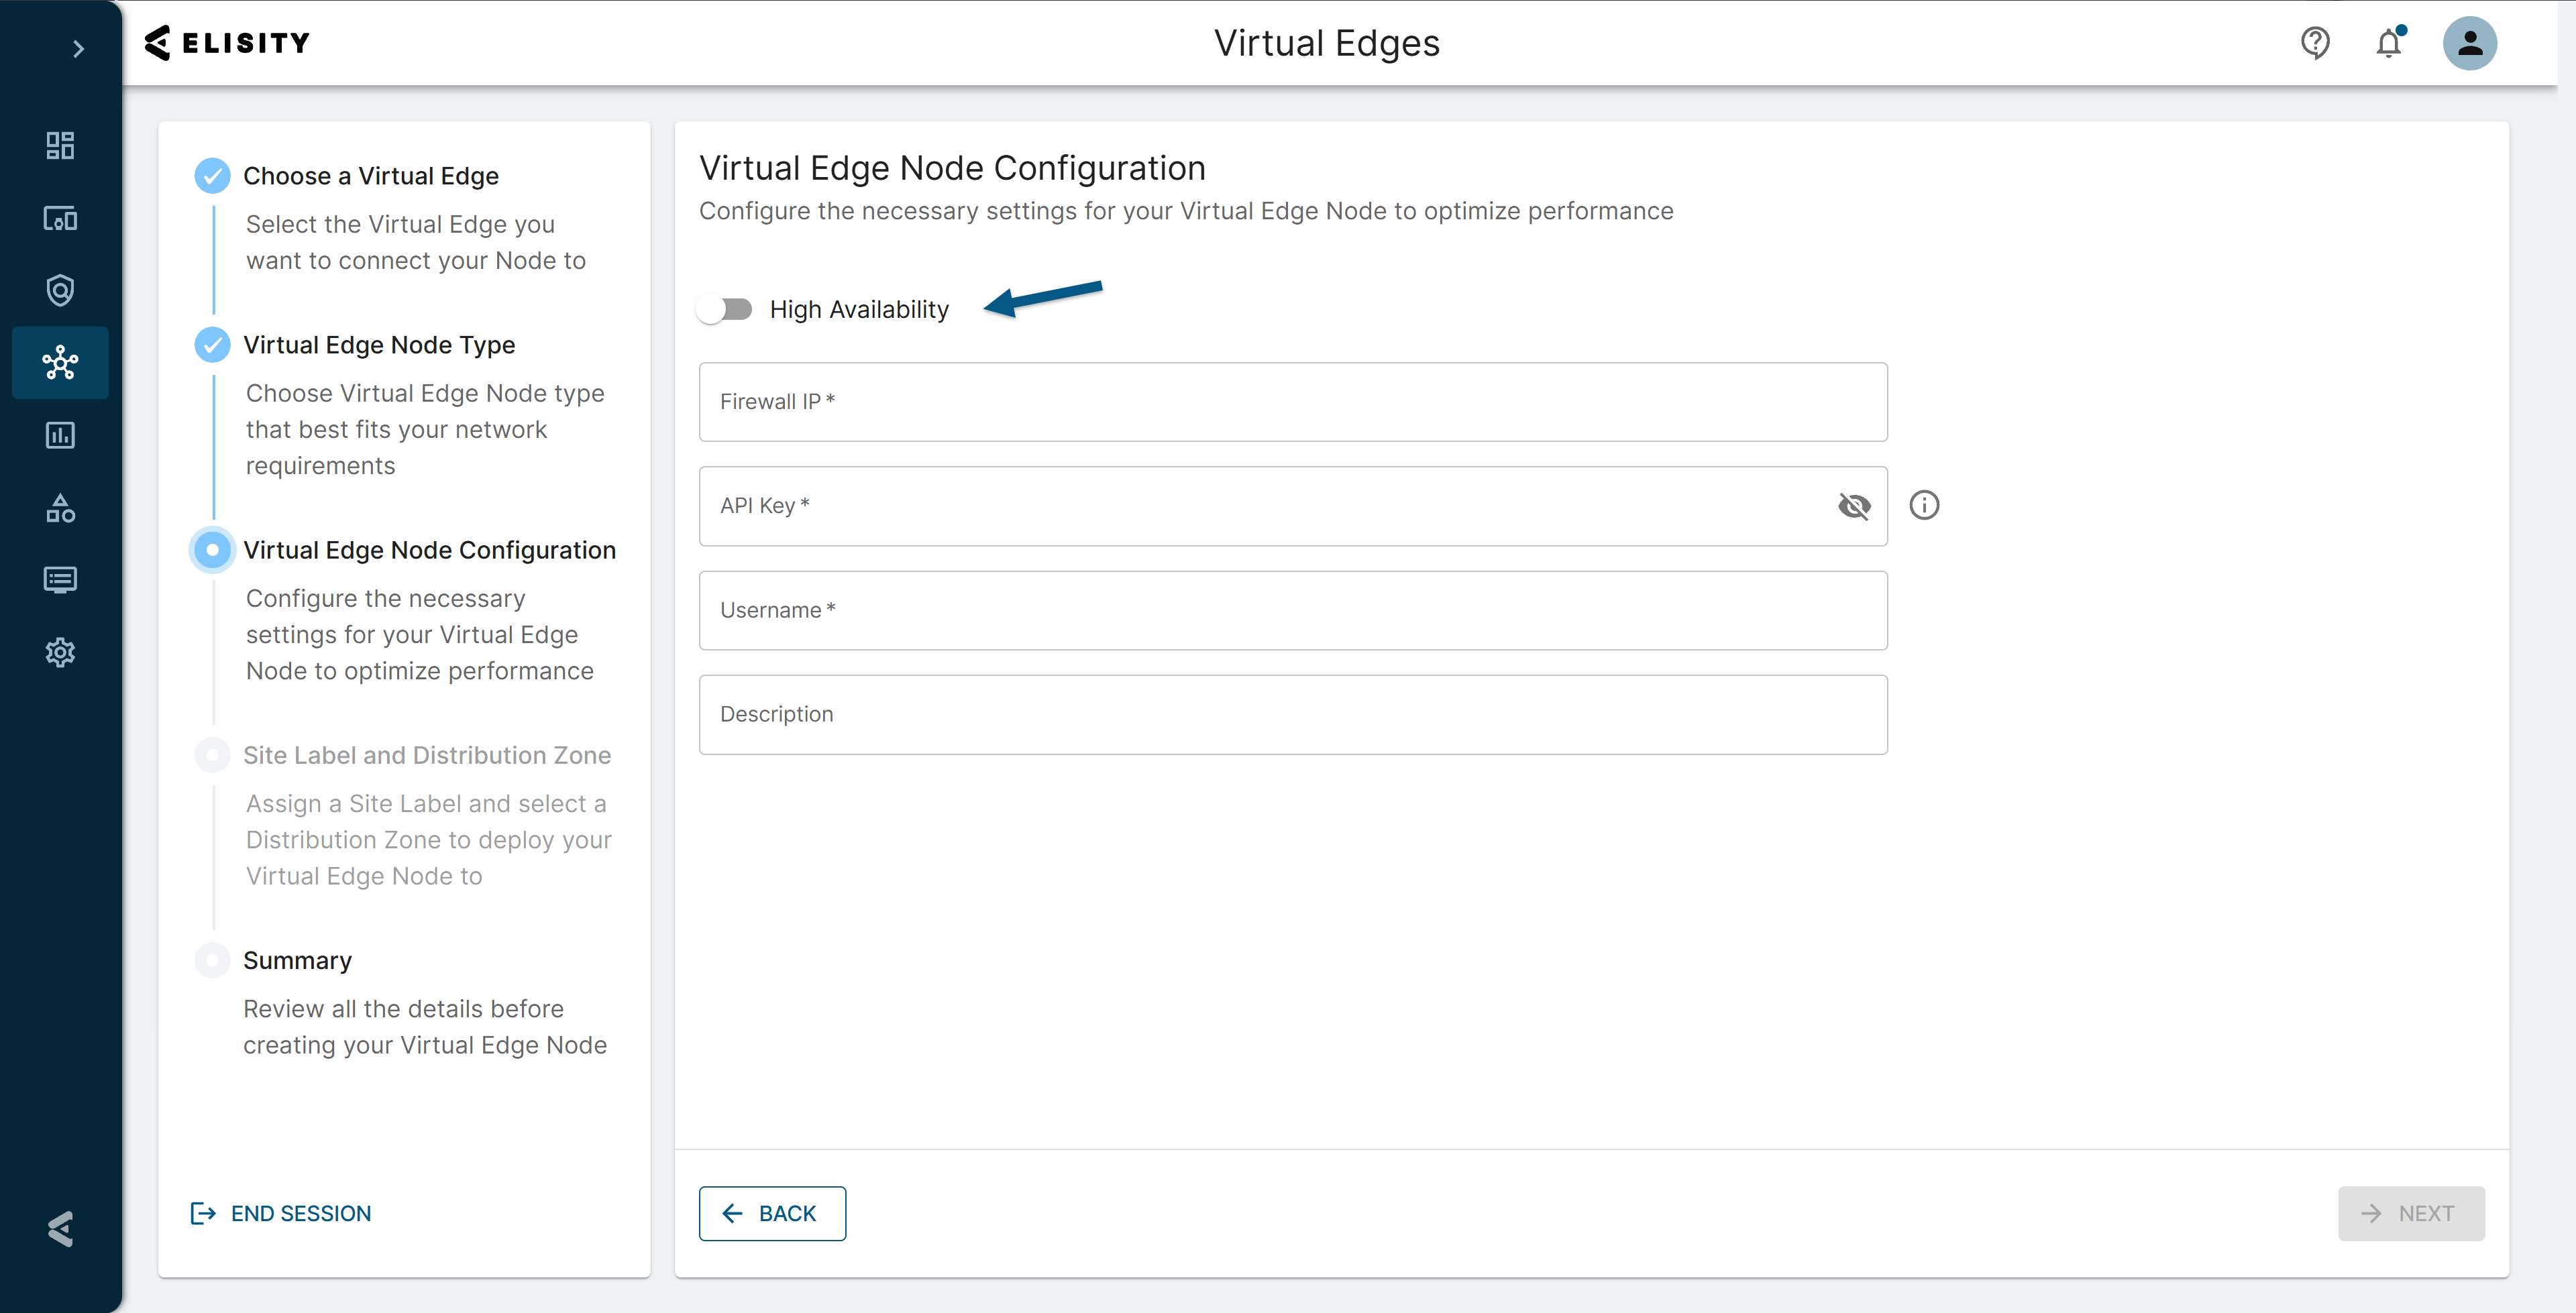Focus the Firewall IP input field
Image resolution: width=2576 pixels, height=1313 pixels.
tap(1293, 402)
